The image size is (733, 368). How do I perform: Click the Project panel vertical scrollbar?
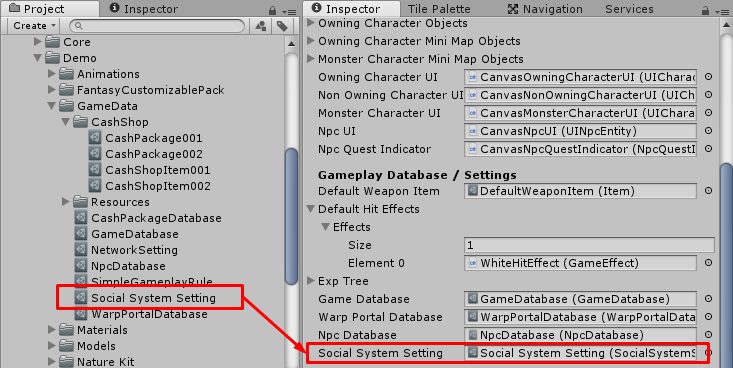click(x=291, y=216)
